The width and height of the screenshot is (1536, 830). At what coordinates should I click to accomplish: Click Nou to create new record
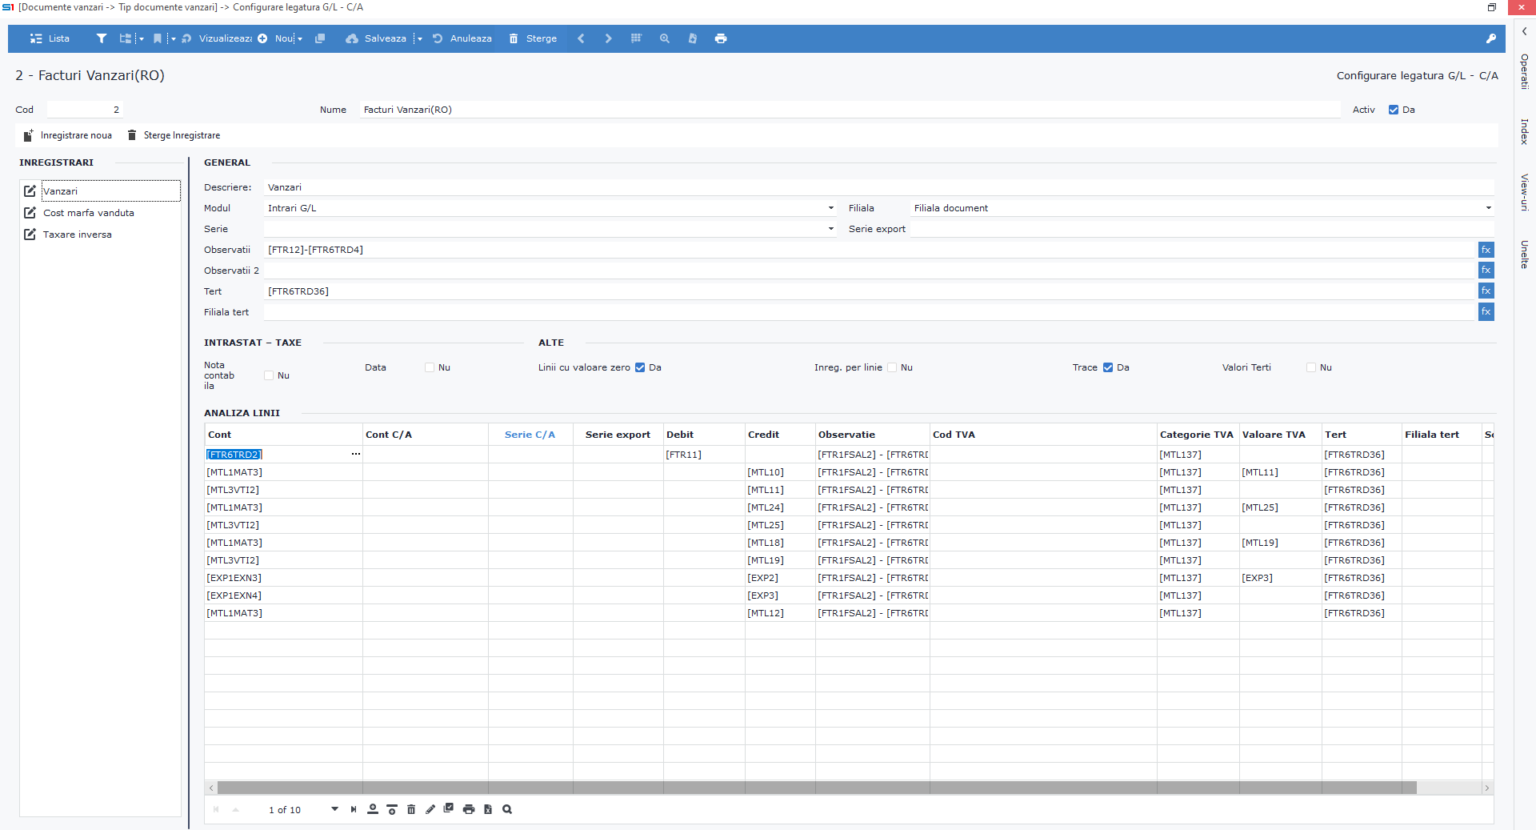pyautogui.click(x=277, y=39)
